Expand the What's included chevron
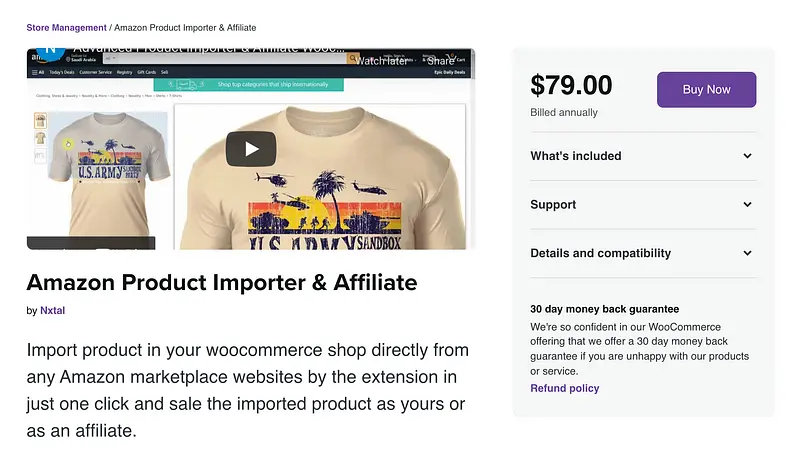 747,156
